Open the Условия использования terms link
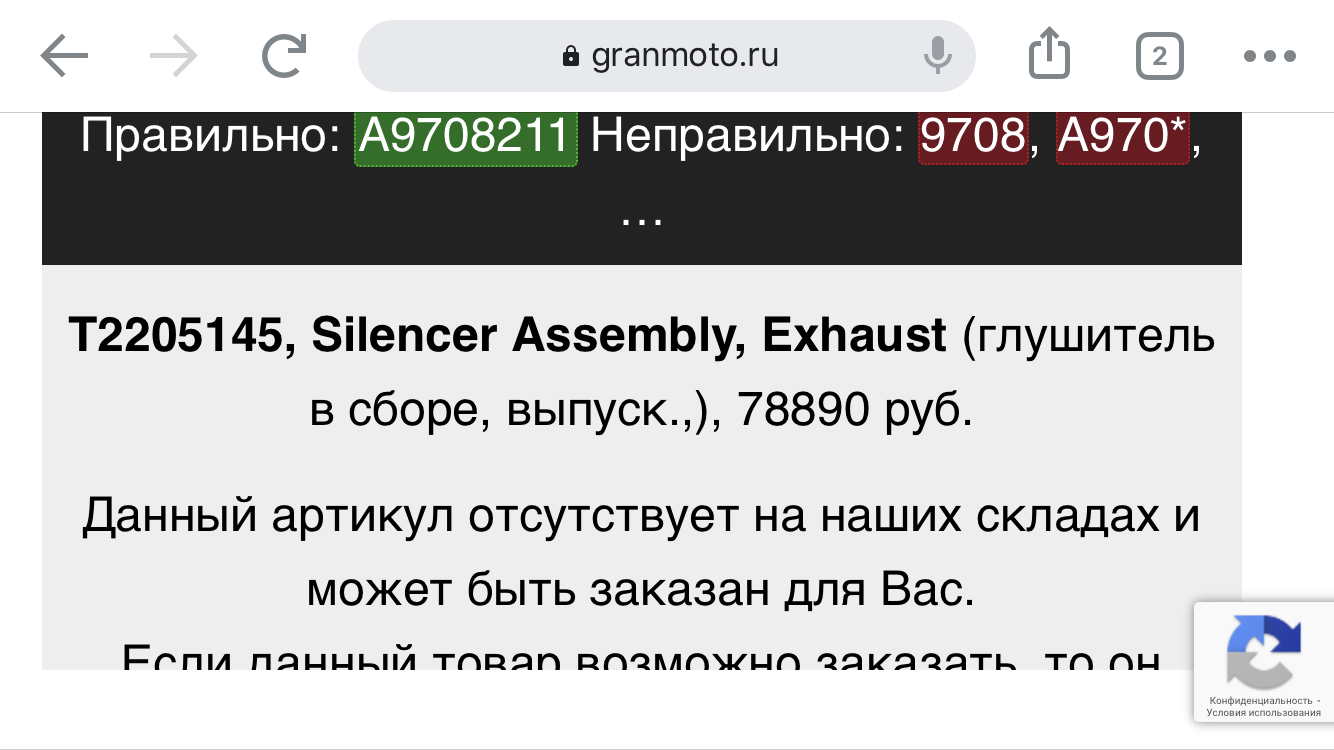 click(x=1263, y=712)
